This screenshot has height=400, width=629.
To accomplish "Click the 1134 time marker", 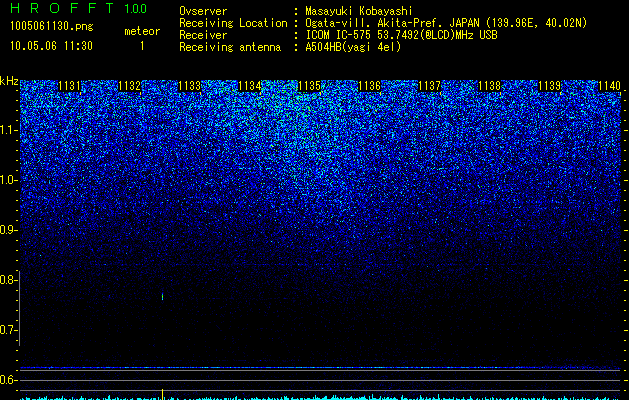I will pos(250,86).
